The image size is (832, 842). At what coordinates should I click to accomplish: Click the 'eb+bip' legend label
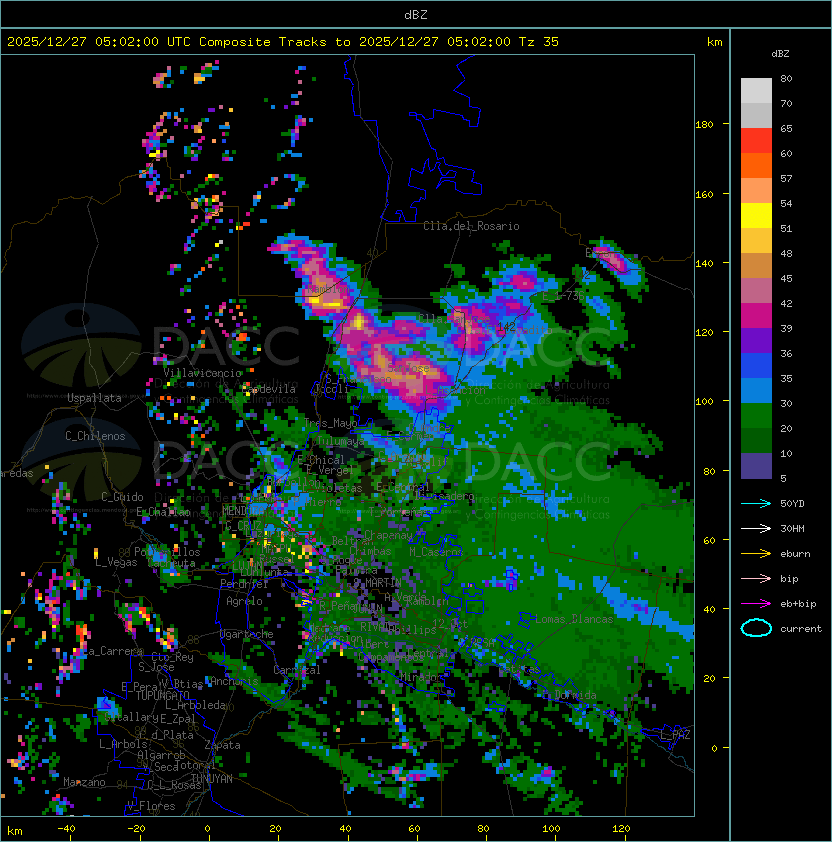point(798,604)
